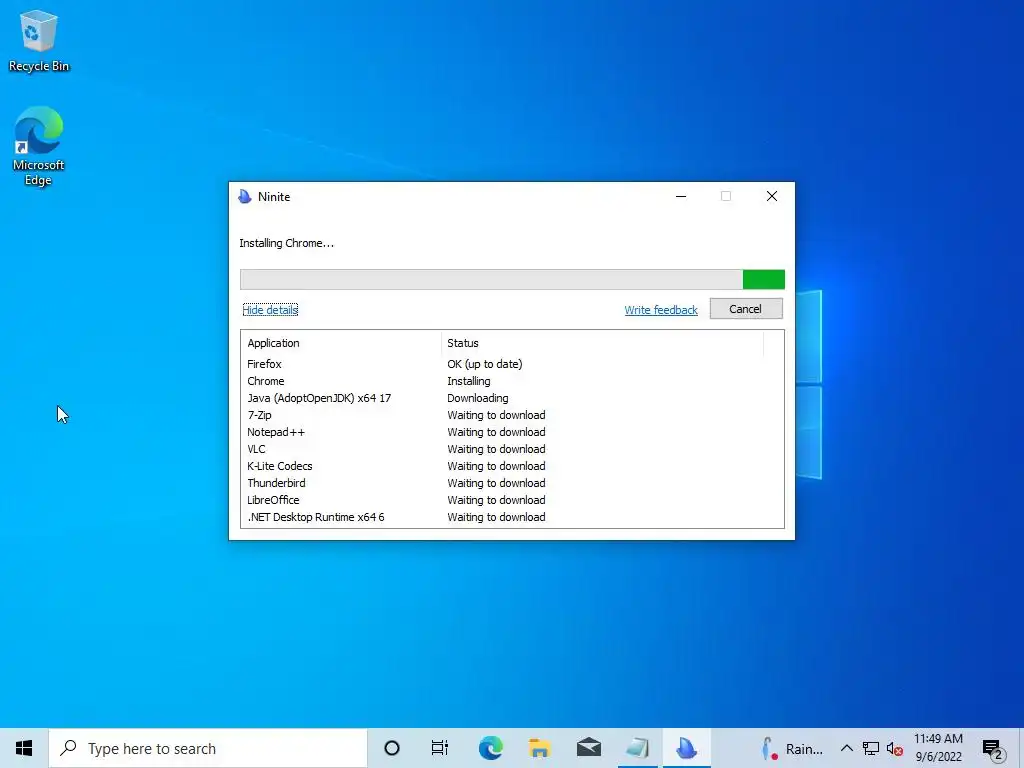Open the notification center icon

[x=993, y=749]
